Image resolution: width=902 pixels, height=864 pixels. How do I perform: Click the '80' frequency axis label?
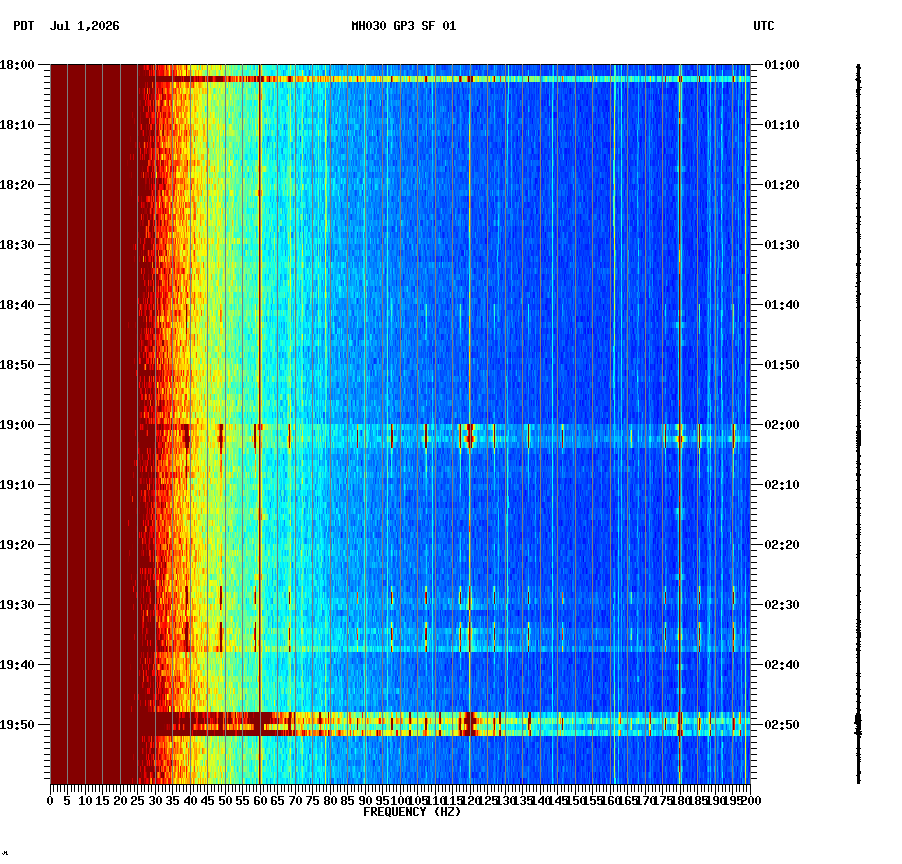330,801
